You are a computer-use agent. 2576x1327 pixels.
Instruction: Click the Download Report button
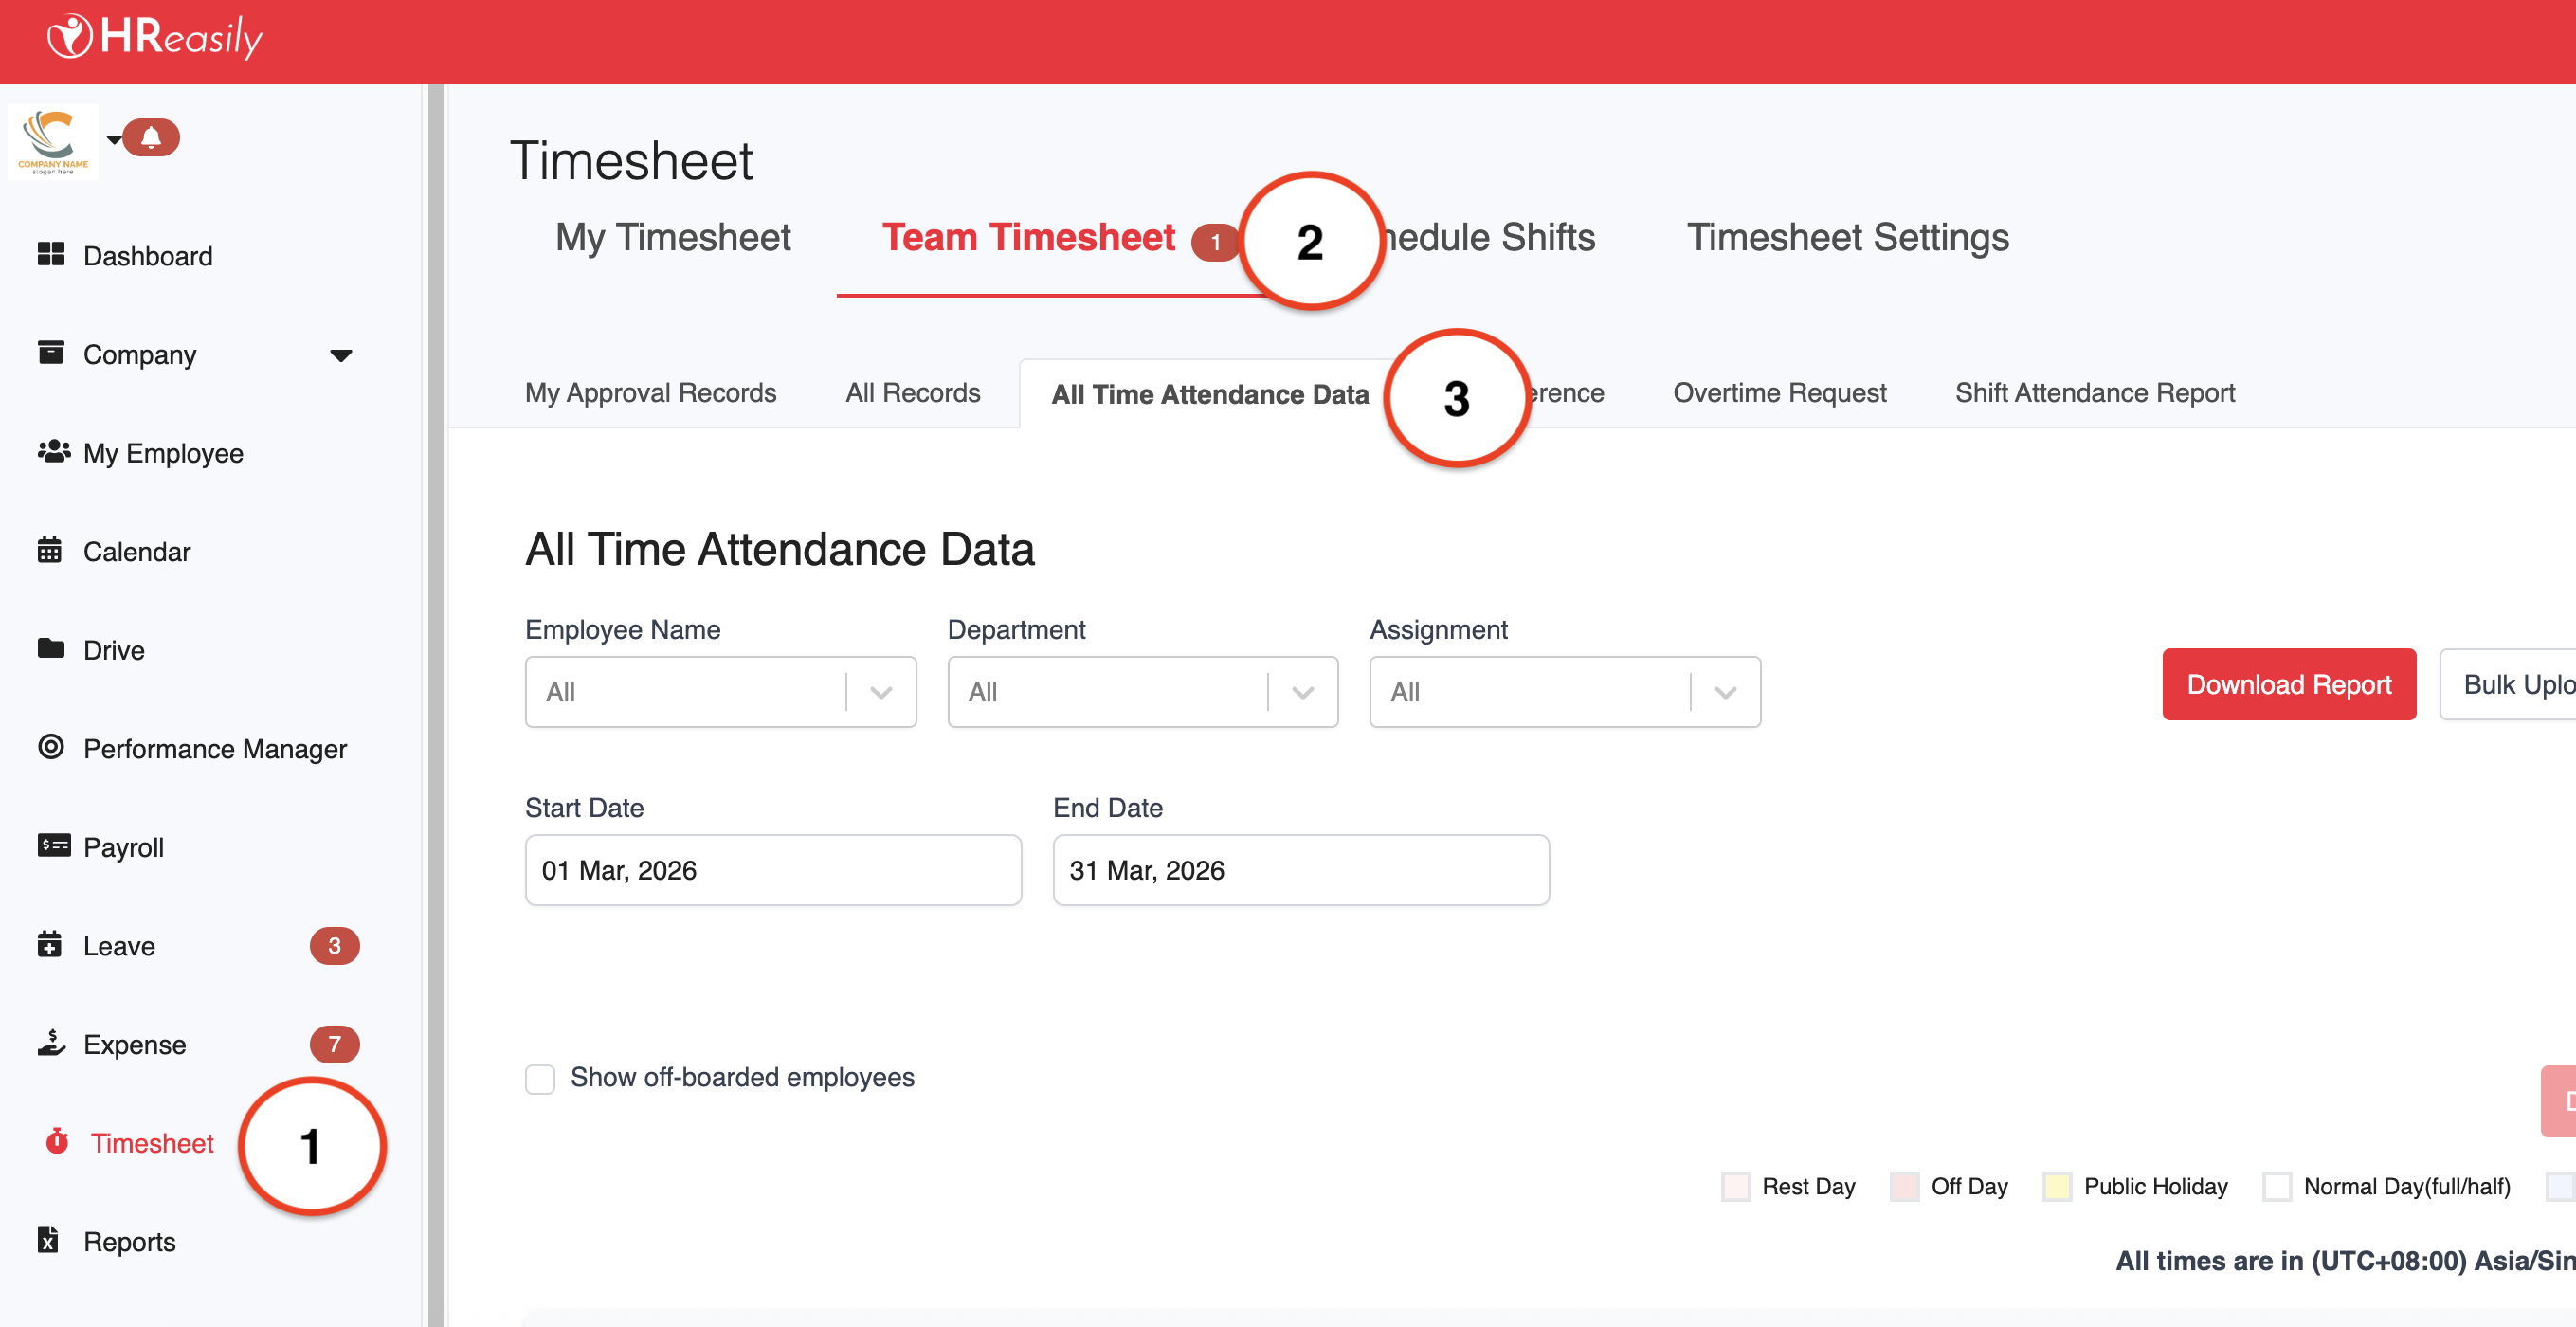[2288, 685]
